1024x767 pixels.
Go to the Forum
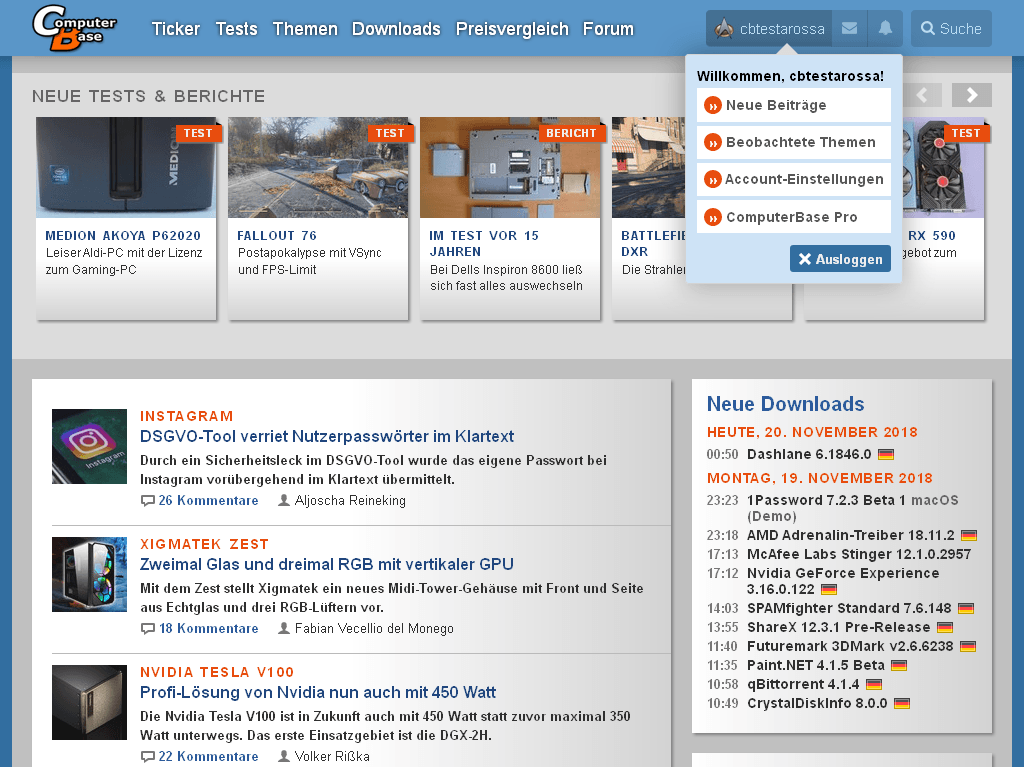click(x=608, y=29)
